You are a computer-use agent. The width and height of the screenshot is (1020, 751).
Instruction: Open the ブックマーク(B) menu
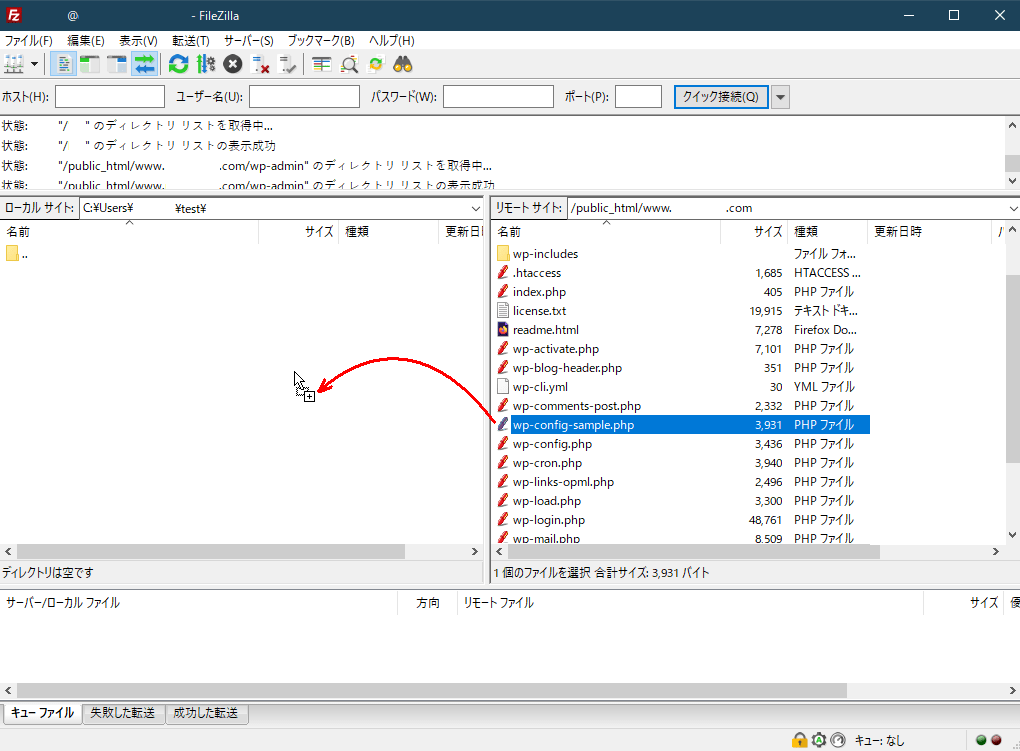[x=321, y=40]
